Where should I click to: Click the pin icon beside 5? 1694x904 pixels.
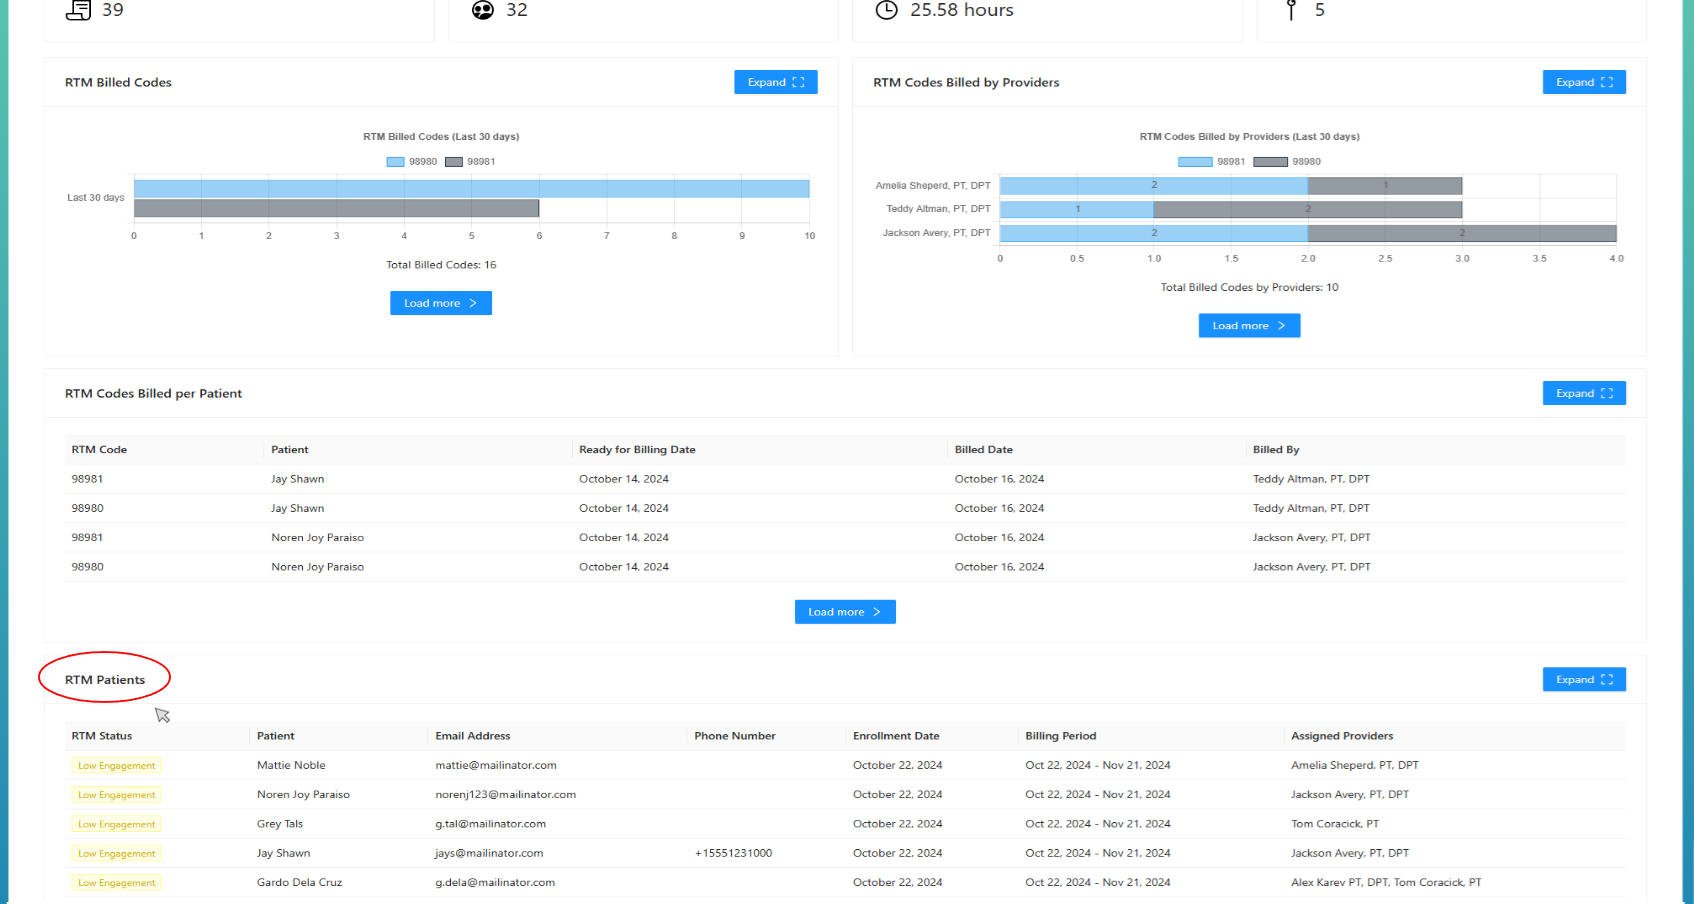tap(1291, 10)
